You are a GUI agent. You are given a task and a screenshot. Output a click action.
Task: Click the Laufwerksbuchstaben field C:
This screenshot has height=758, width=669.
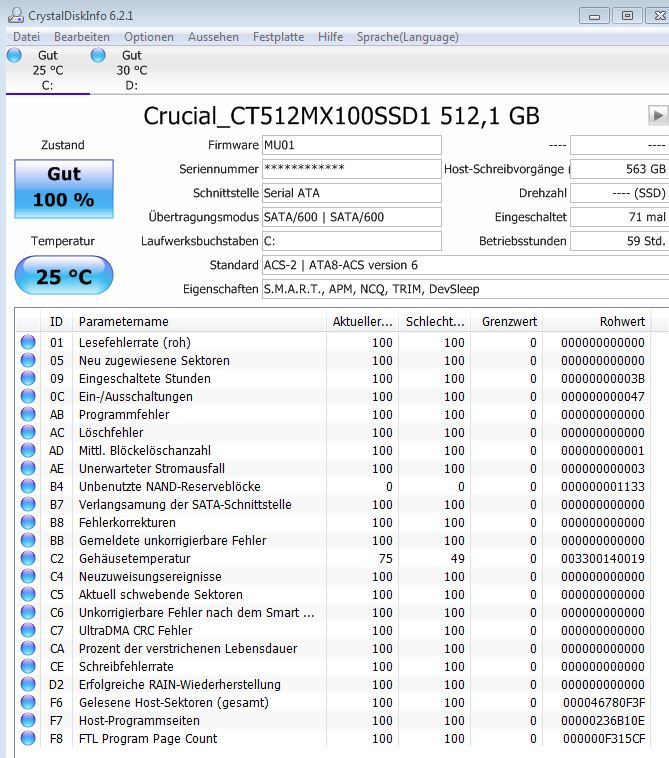coord(351,241)
